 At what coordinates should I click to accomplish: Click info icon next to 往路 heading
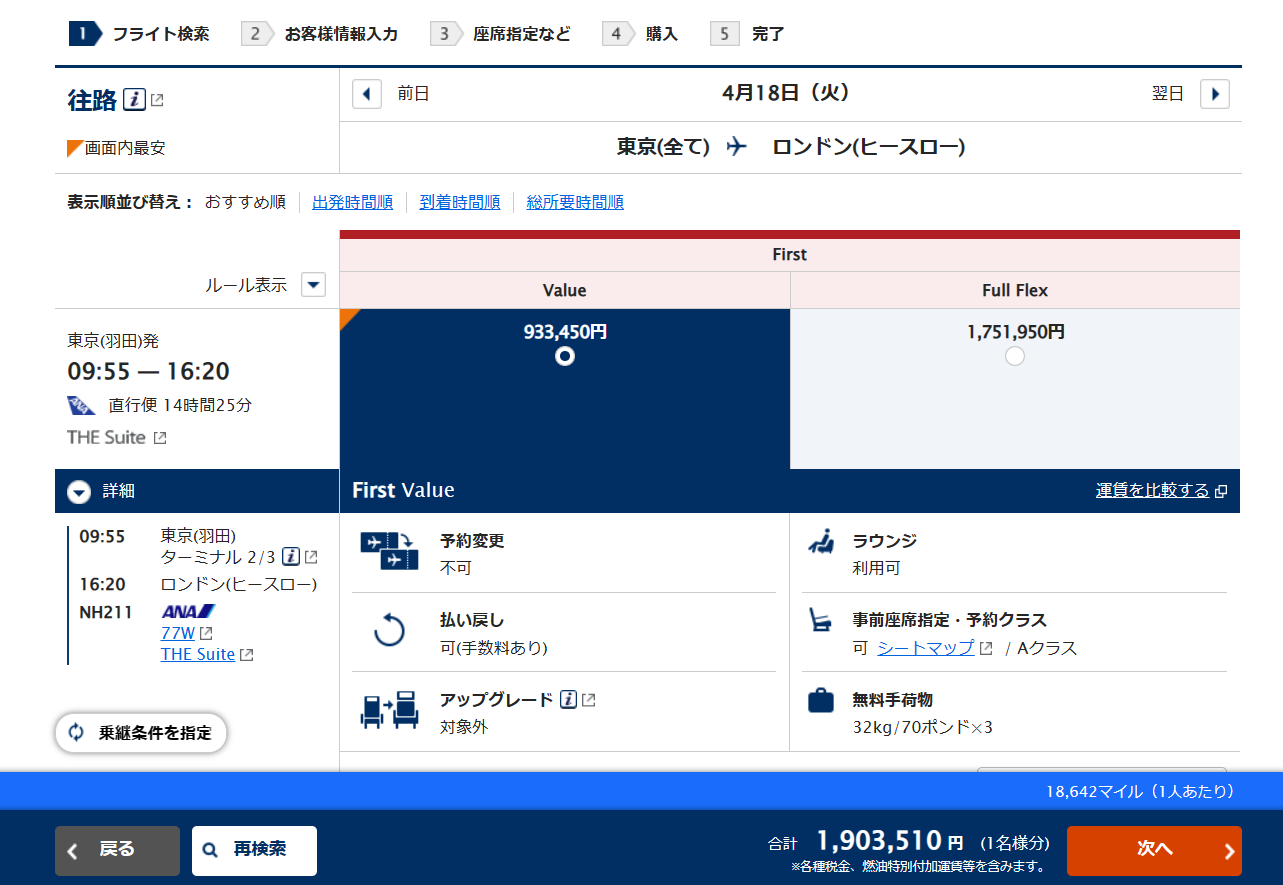[x=134, y=100]
